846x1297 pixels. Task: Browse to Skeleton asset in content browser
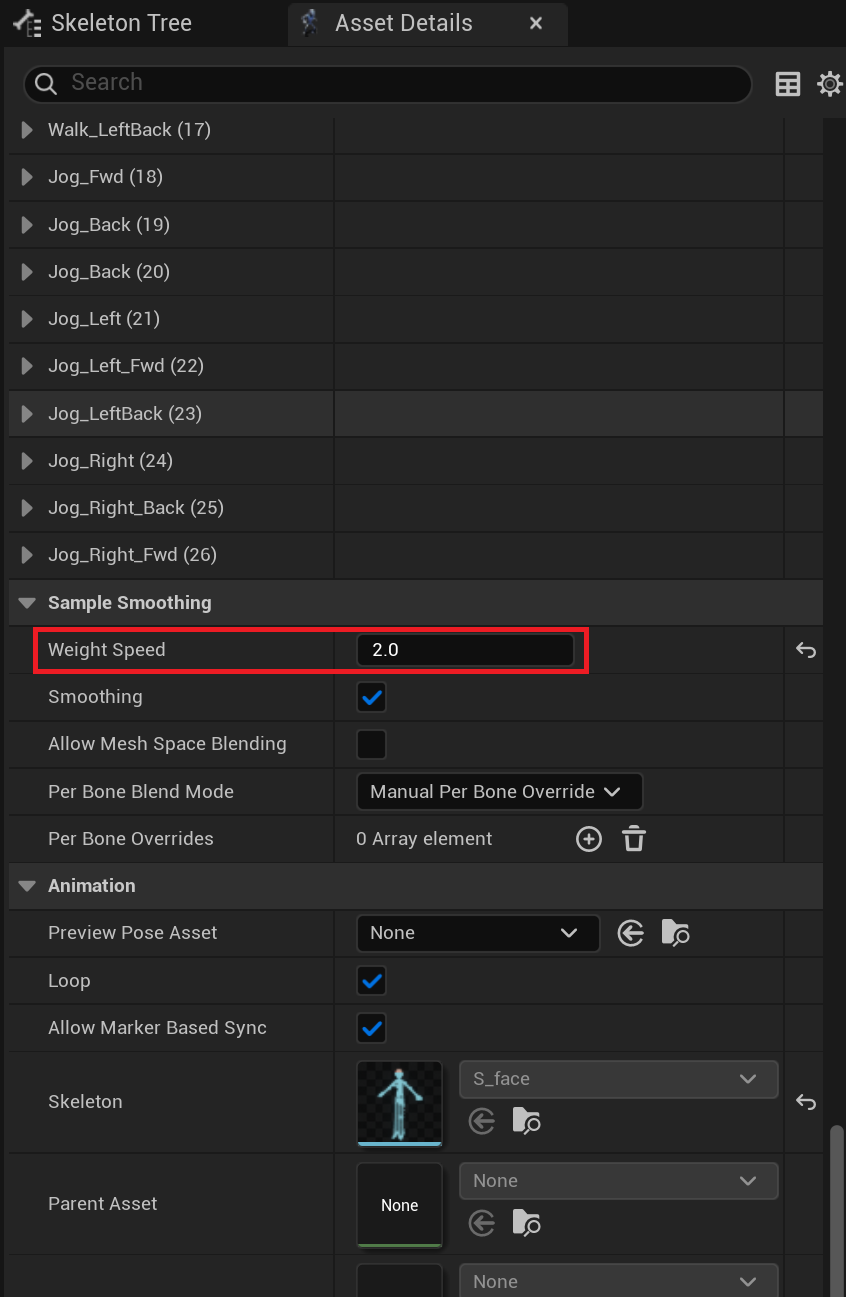[527, 1121]
